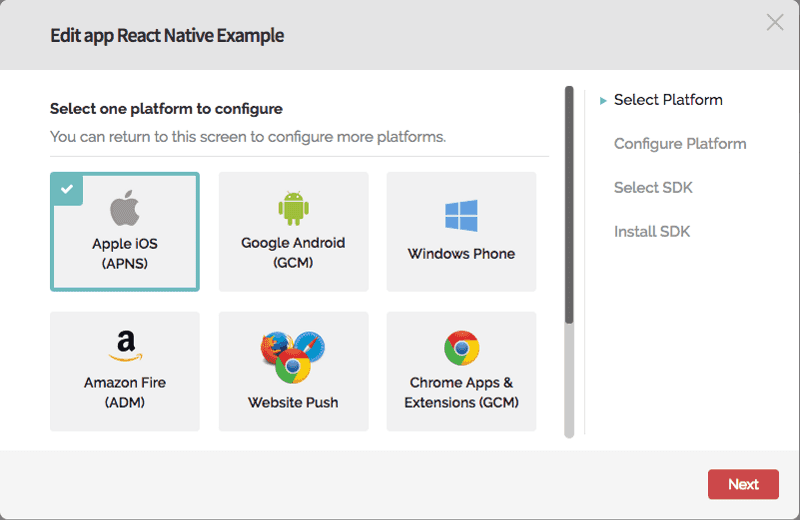Choose Chrome Apps & Extensions (GCM) label

[461, 392]
